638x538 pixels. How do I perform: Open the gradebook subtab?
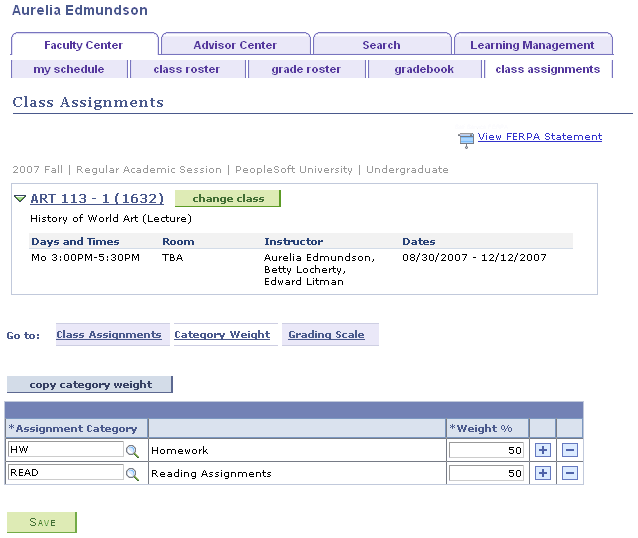(424, 69)
